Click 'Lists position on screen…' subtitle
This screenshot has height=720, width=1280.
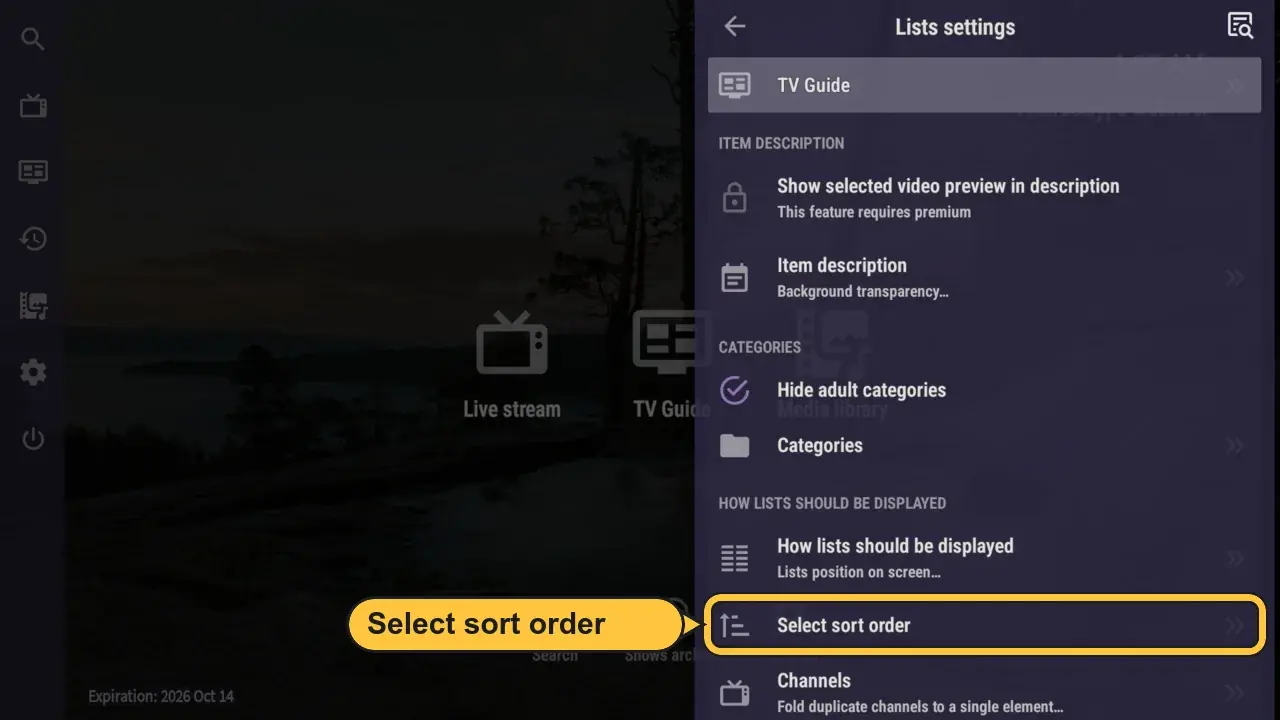coord(859,572)
